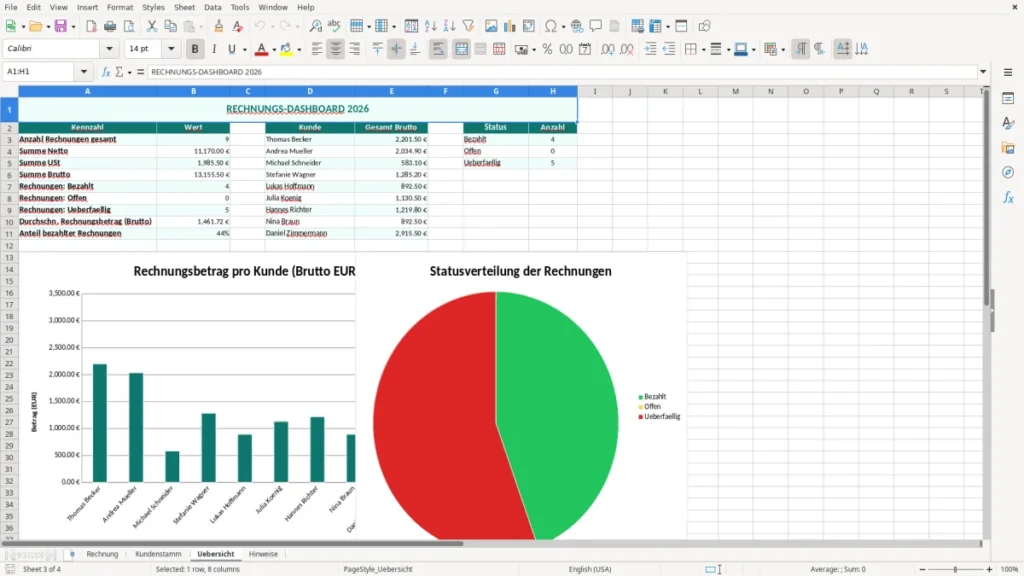This screenshot has height=576, width=1024.
Task: Select column A header
Action: point(88,91)
